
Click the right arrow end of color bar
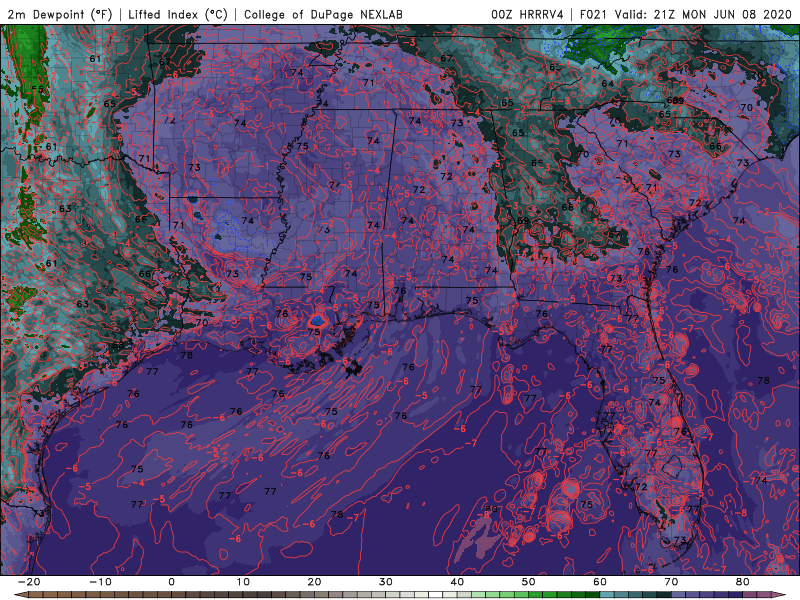pos(780,595)
